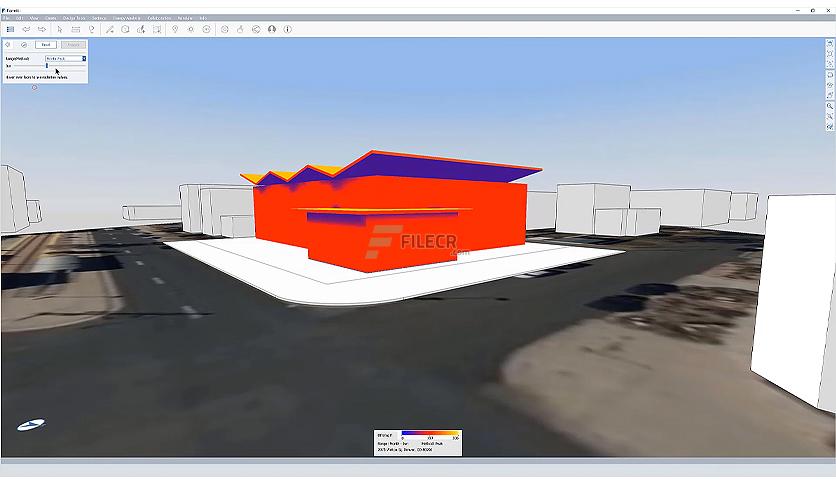Image resolution: width=836 pixels, height=484 pixels.
Task: Click the back arrow in the analysis panel
Action: 8,45
